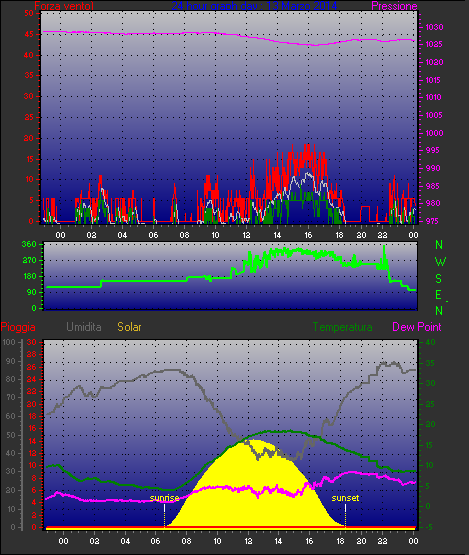
Task: Click the Dew Point legend label
Action: (x=417, y=327)
